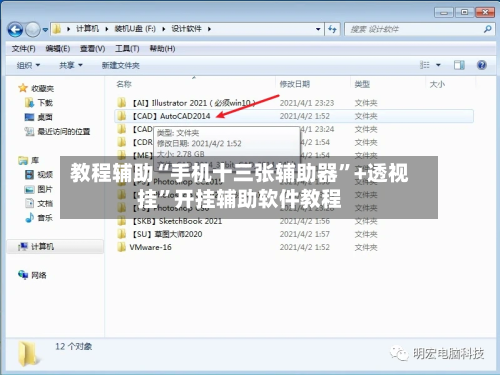
Task: Select the 【AI】Illustrator 2021 folder
Action: pyautogui.click(x=193, y=103)
